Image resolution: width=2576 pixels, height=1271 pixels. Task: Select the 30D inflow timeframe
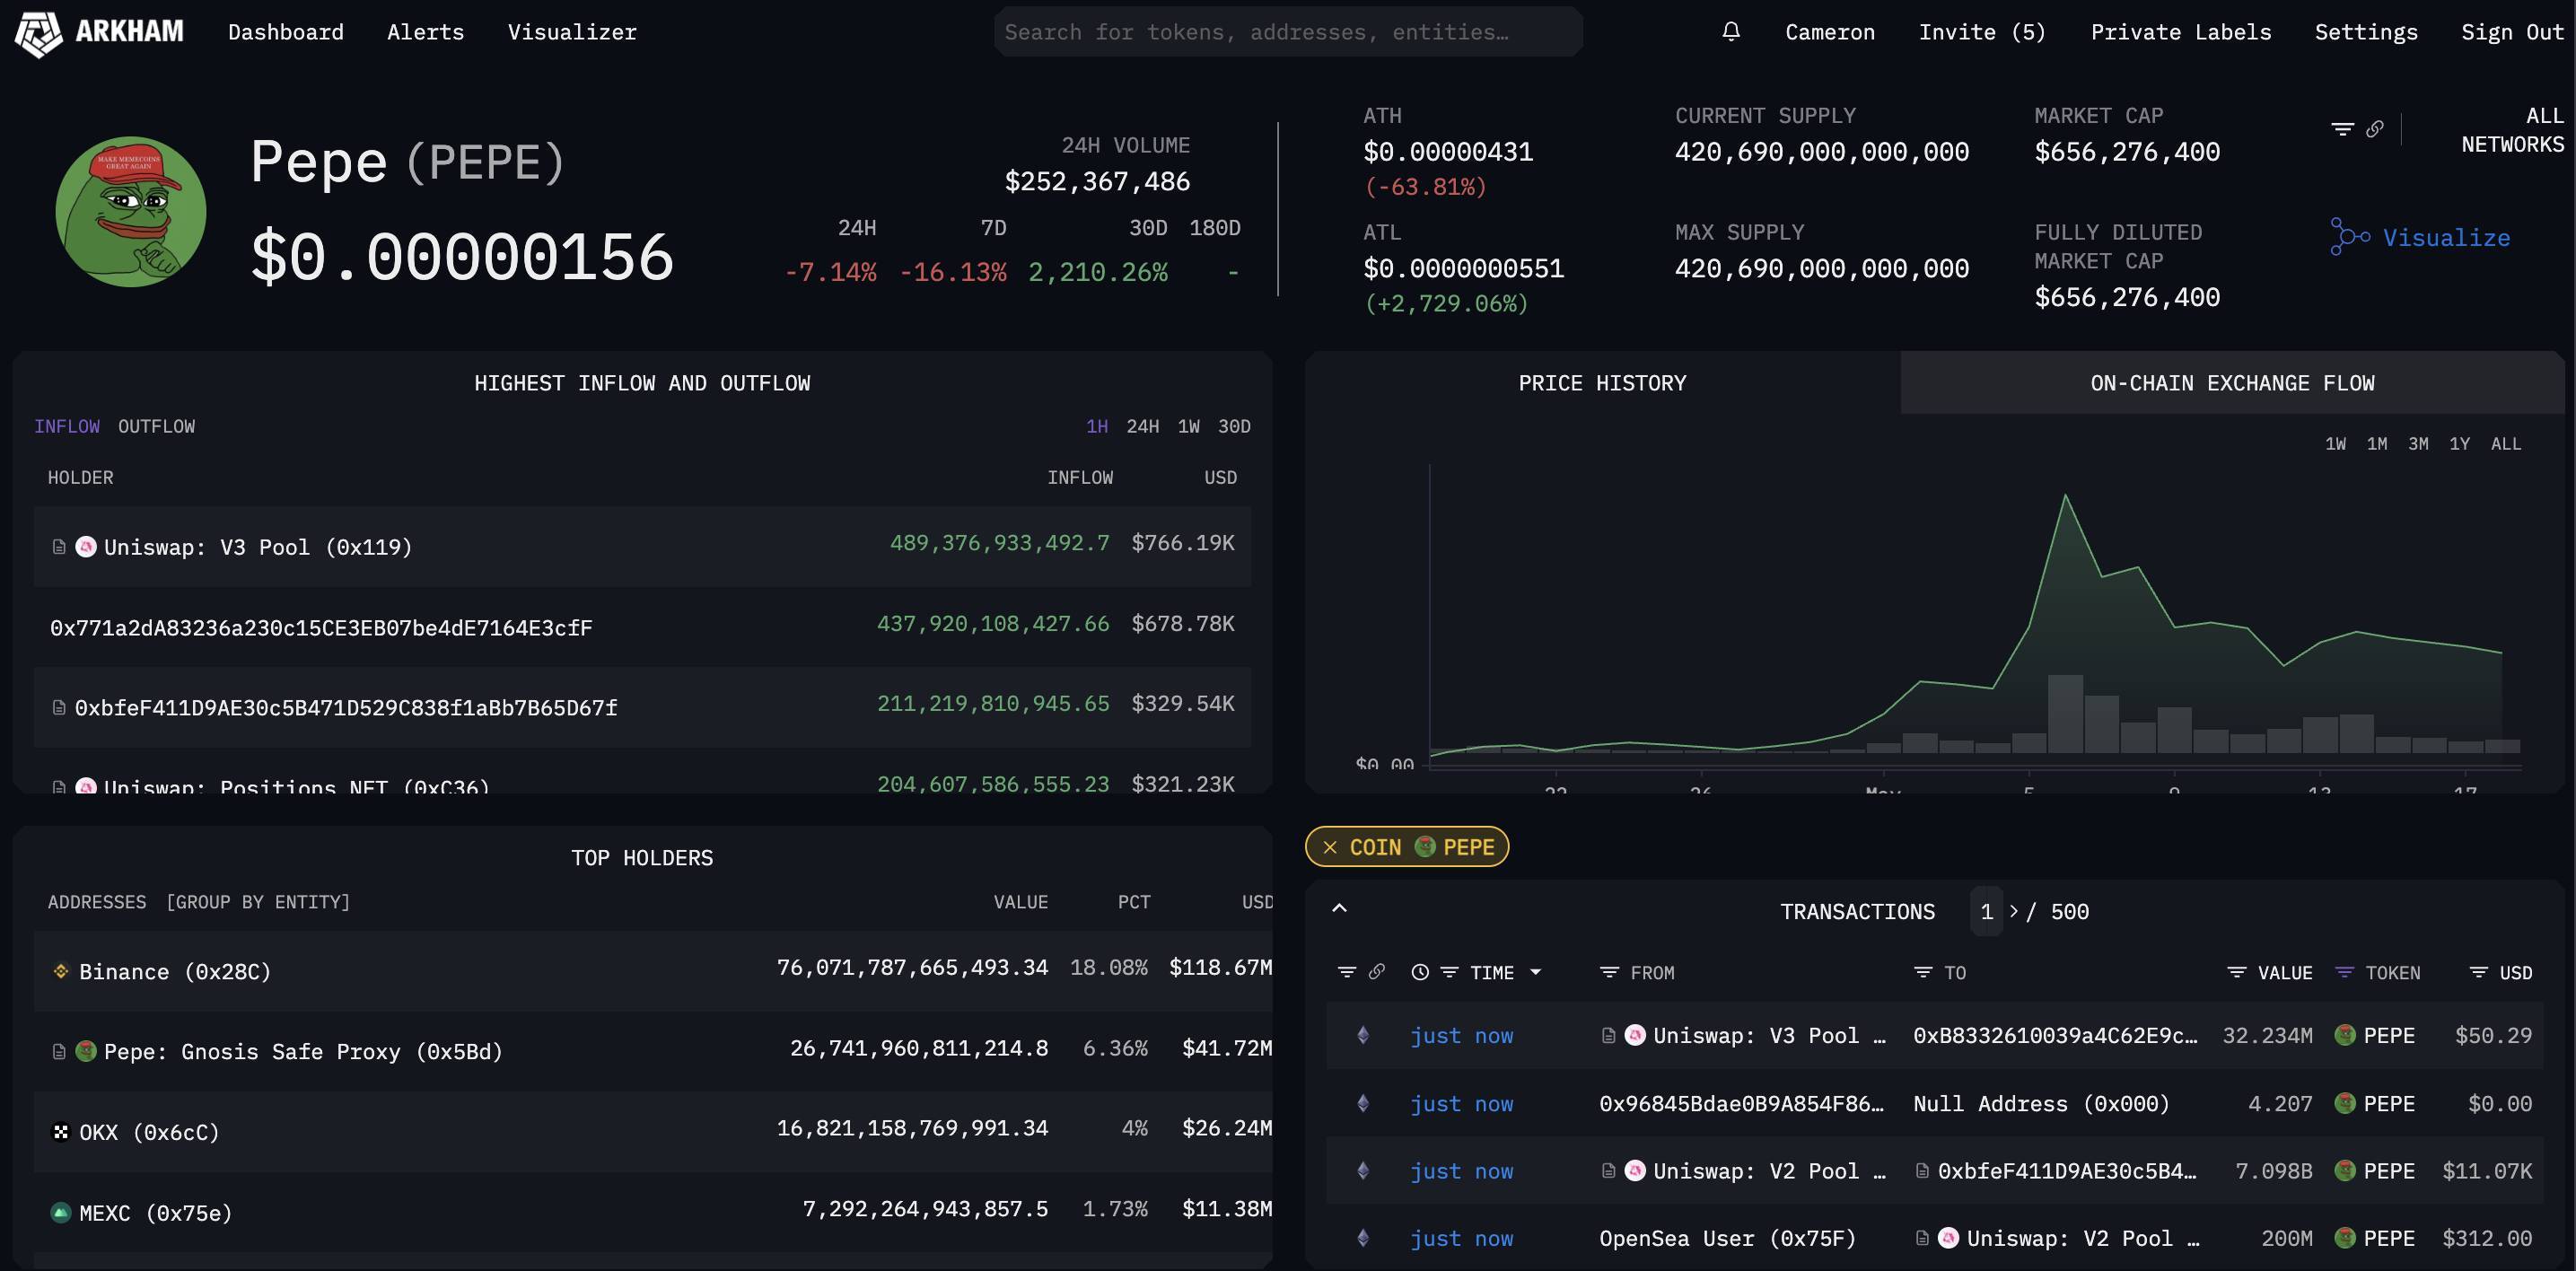click(x=1234, y=426)
